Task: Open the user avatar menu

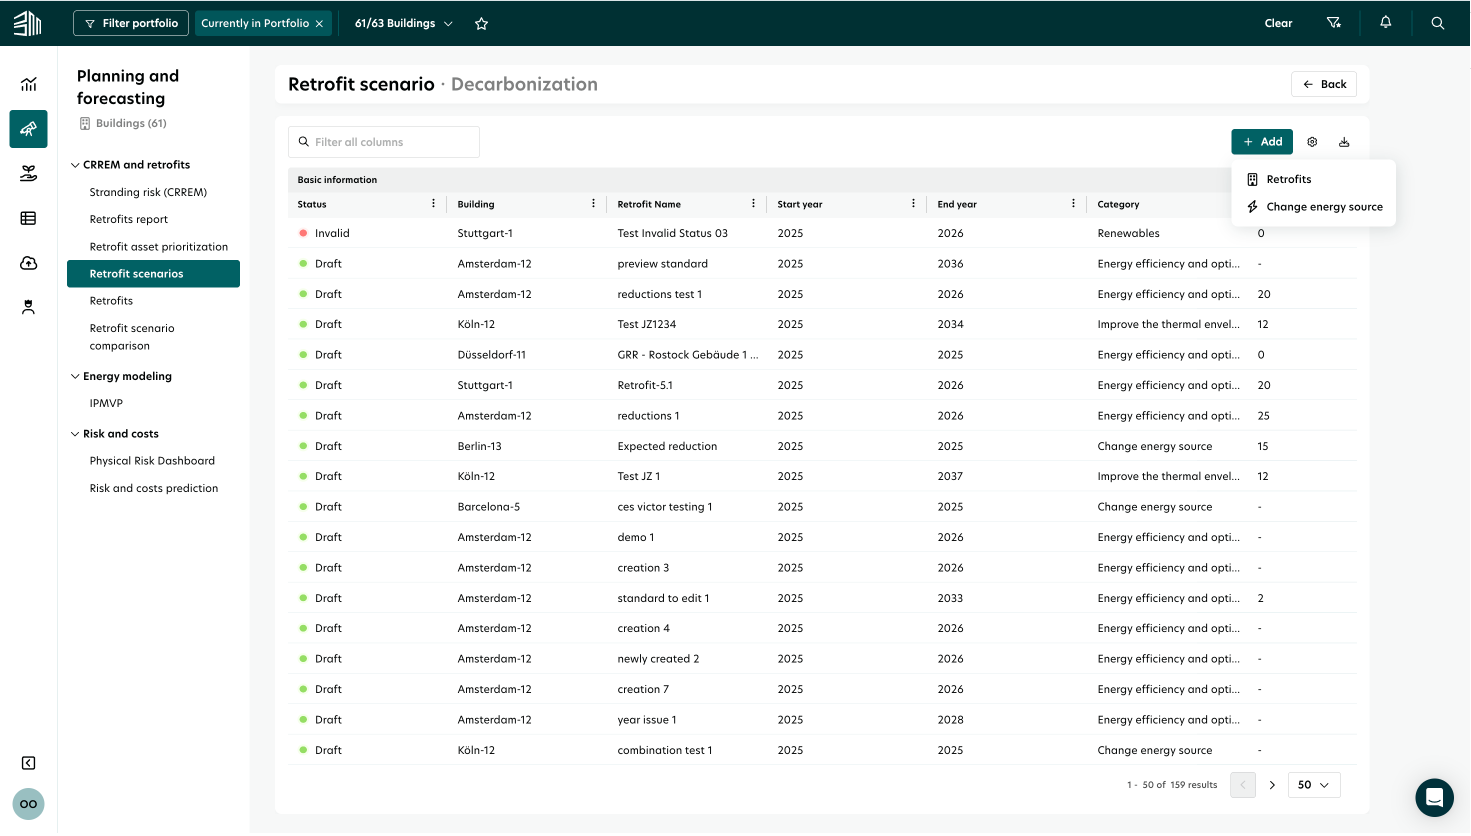Action: 29,804
